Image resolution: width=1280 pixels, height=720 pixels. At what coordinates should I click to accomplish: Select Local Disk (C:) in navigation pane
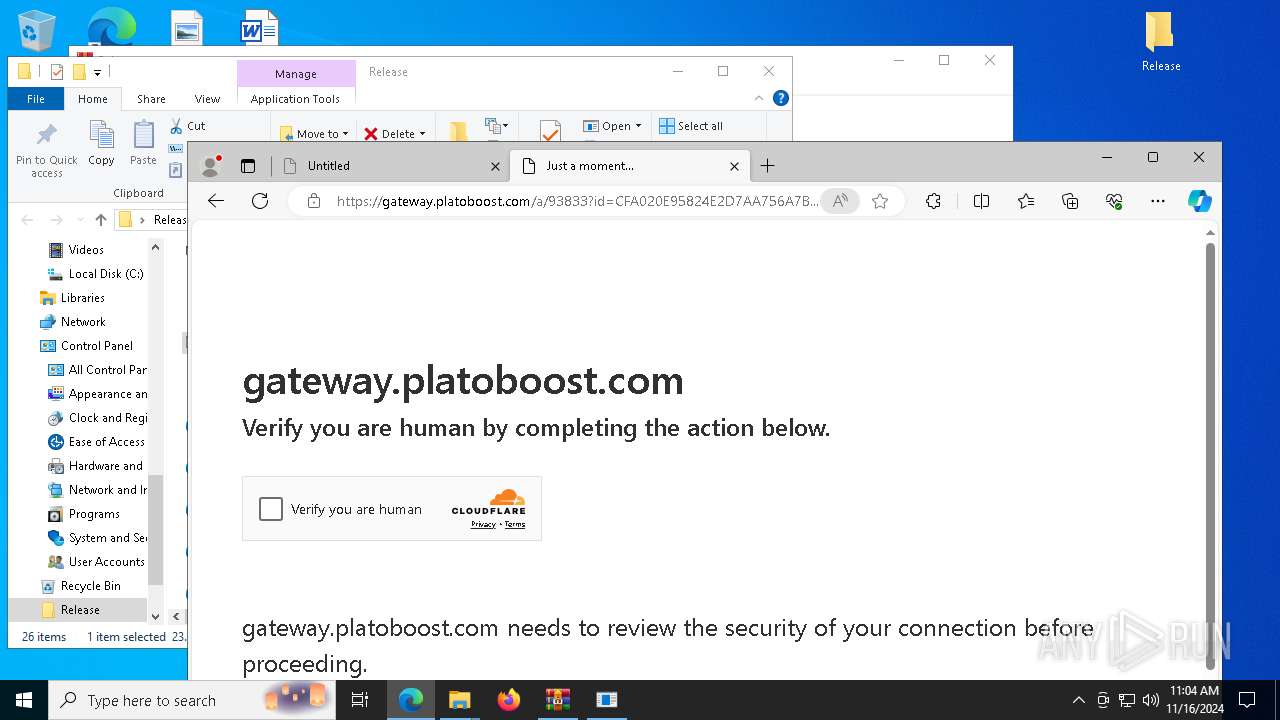click(x=96, y=274)
